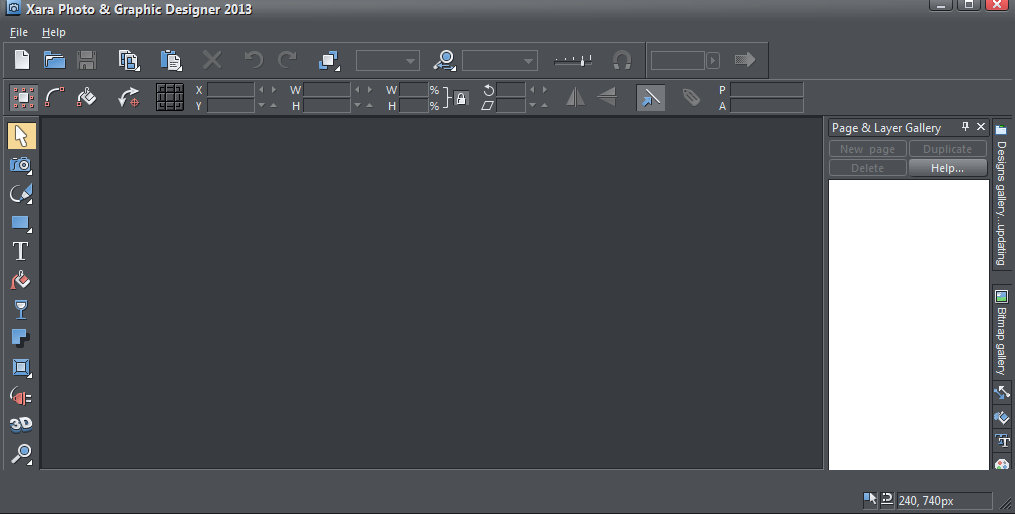The width and height of the screenshot is (1015, 514).
Task: Click the Duplicate button
Action: 948,149
